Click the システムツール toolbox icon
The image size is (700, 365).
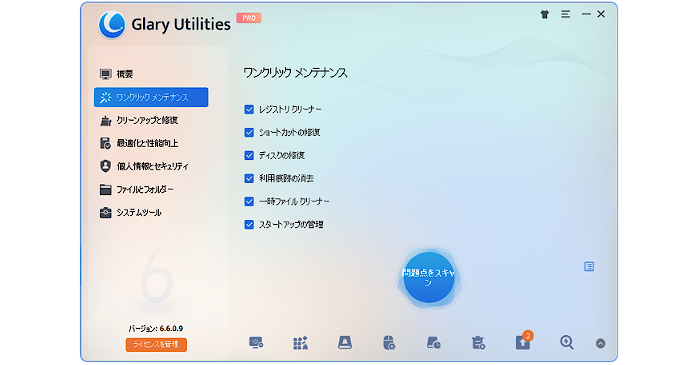pos(106,212)
